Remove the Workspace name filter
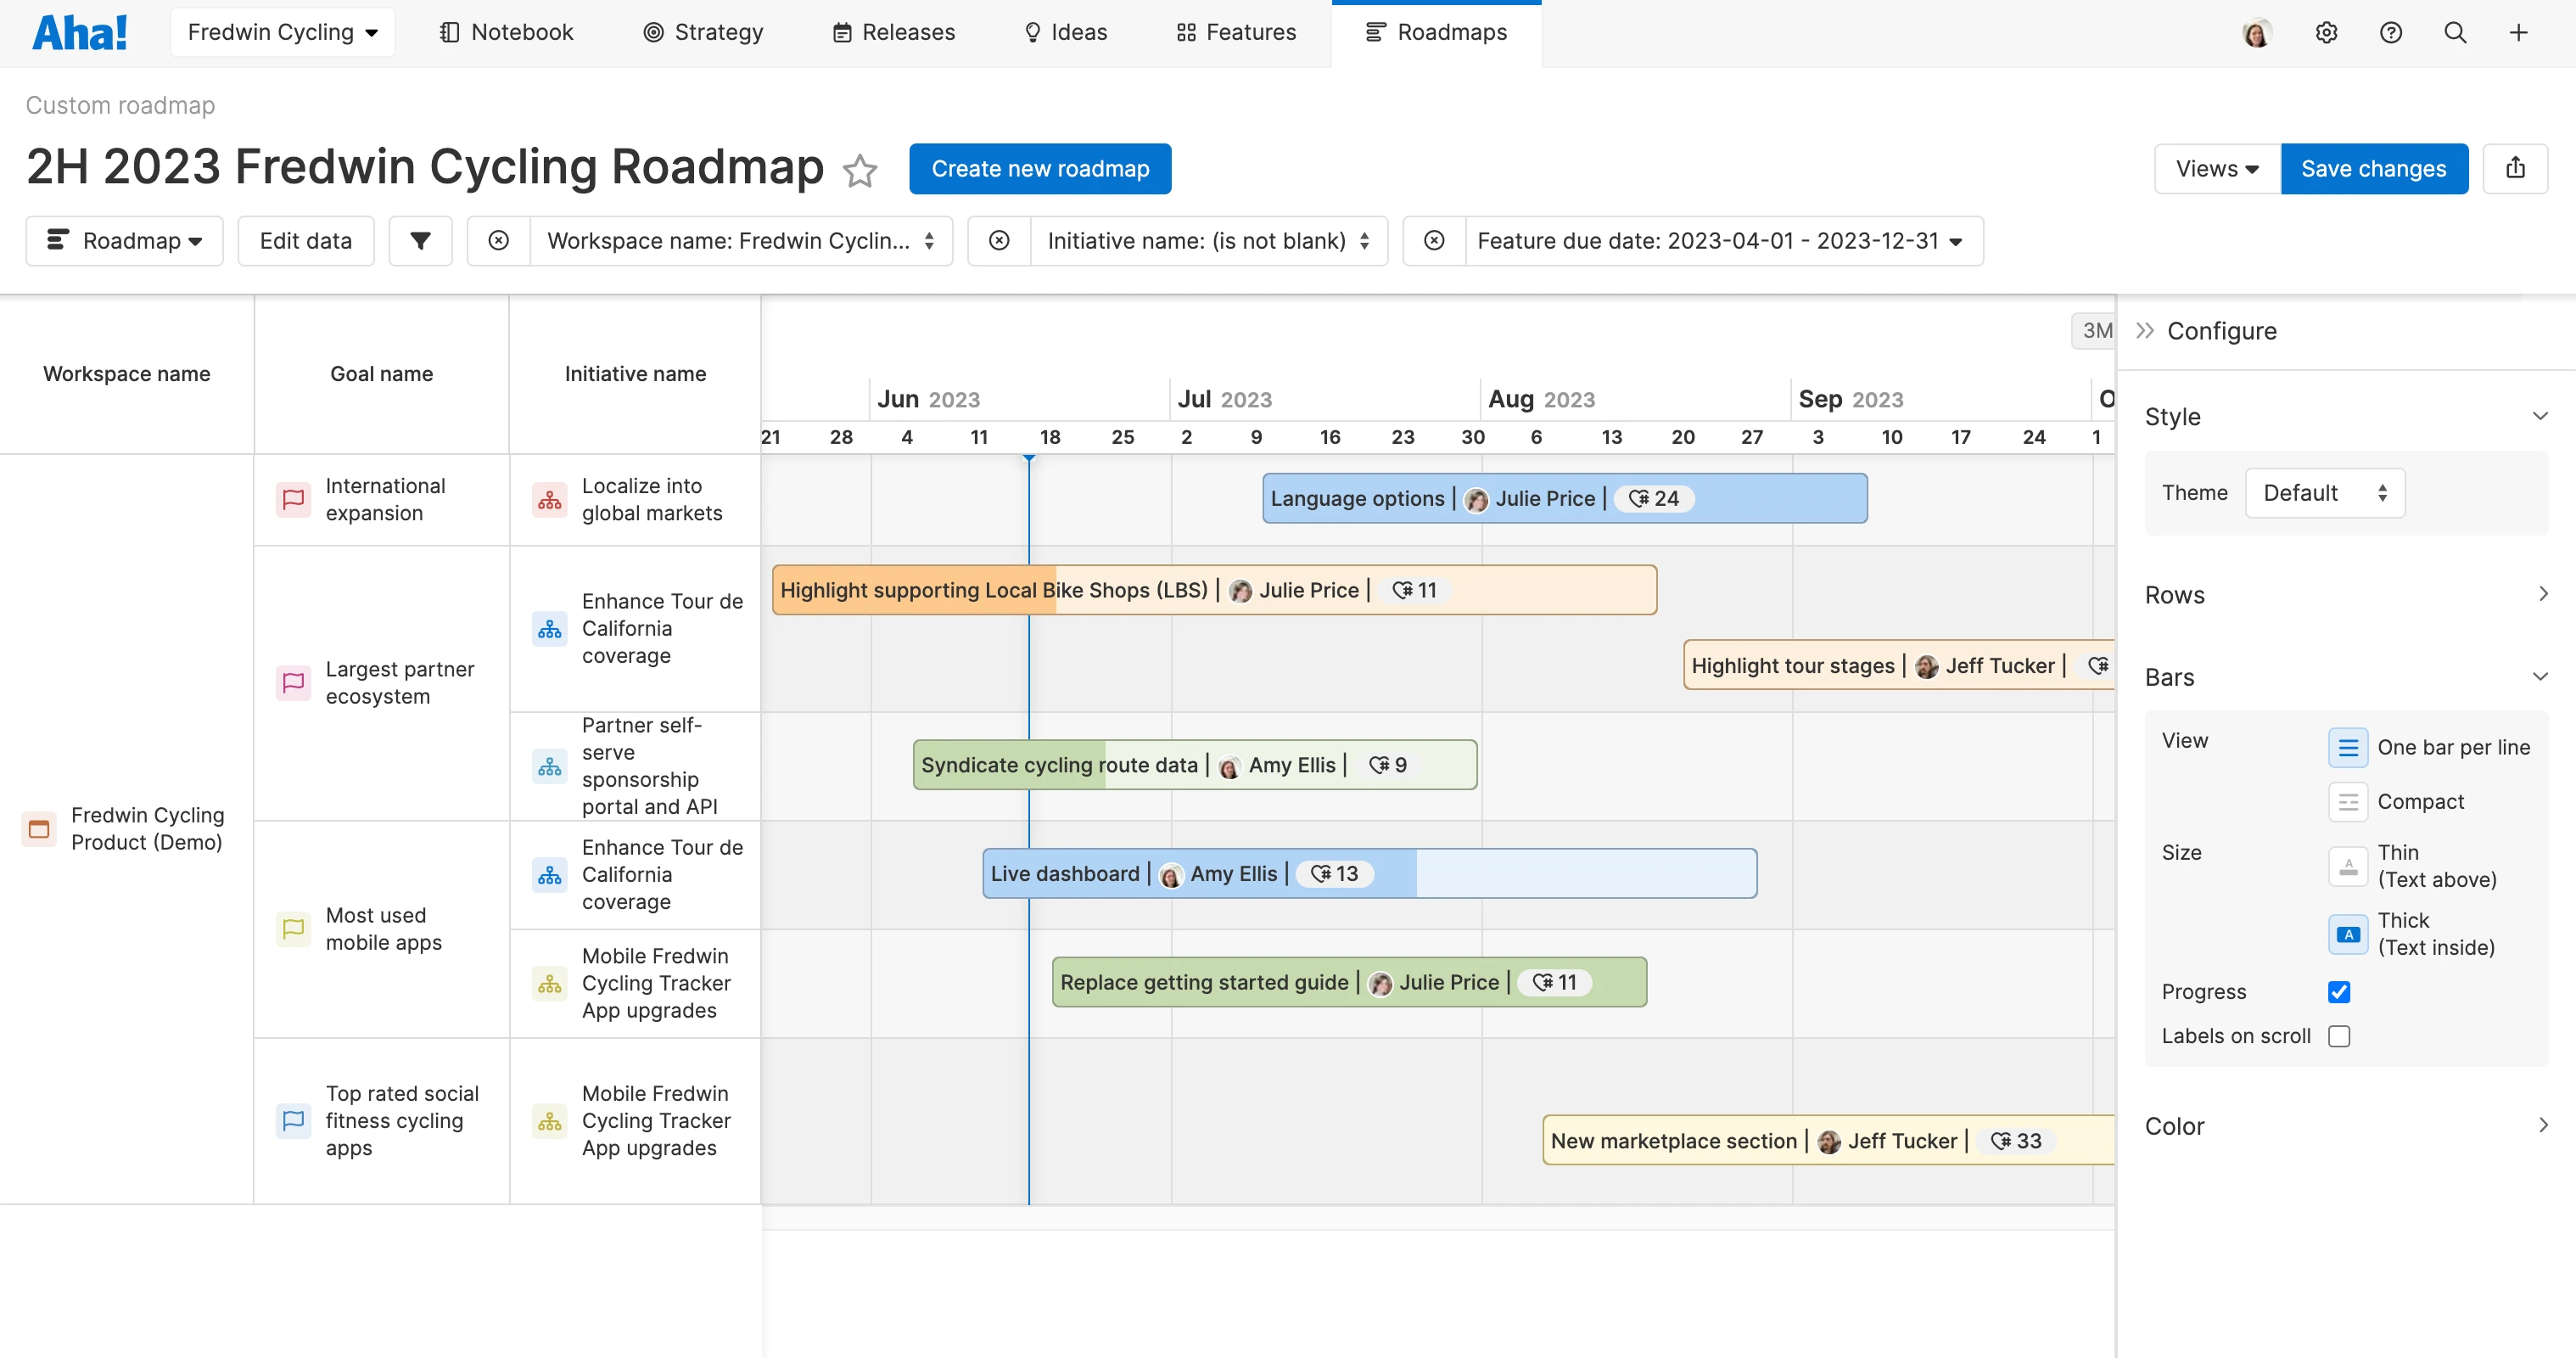 (x=498, y=241)
